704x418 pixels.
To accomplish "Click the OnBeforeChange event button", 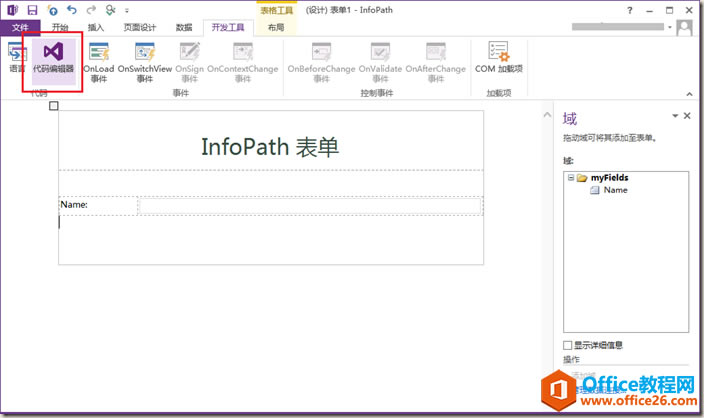I will coord(321,62).
